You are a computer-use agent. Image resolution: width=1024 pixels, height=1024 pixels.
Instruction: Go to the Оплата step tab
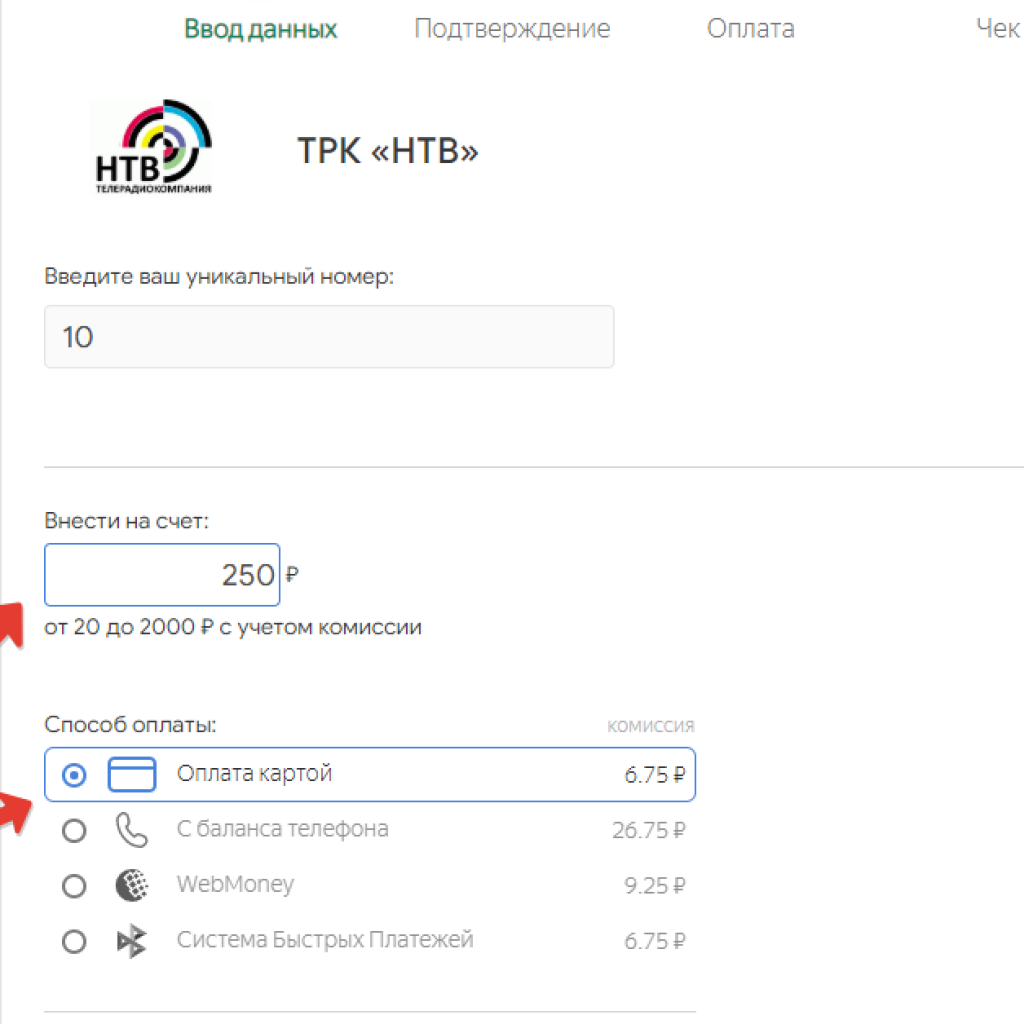[x=750, y=29]
